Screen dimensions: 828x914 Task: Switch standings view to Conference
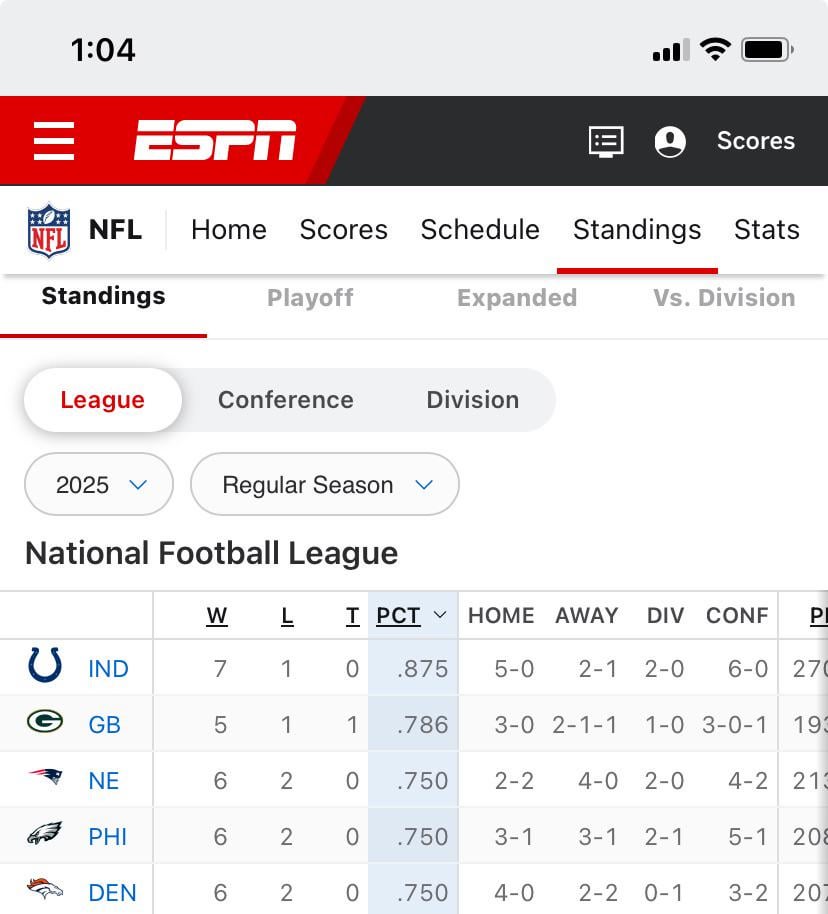tap(286, 400)
